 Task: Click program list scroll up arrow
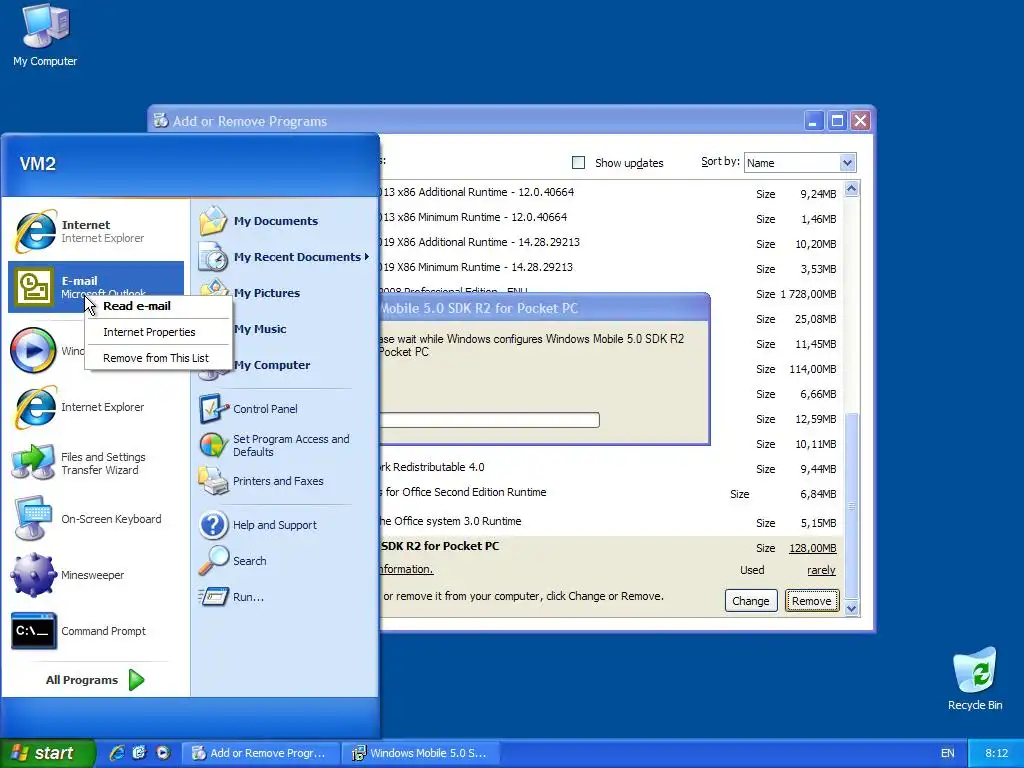[851, 189]
